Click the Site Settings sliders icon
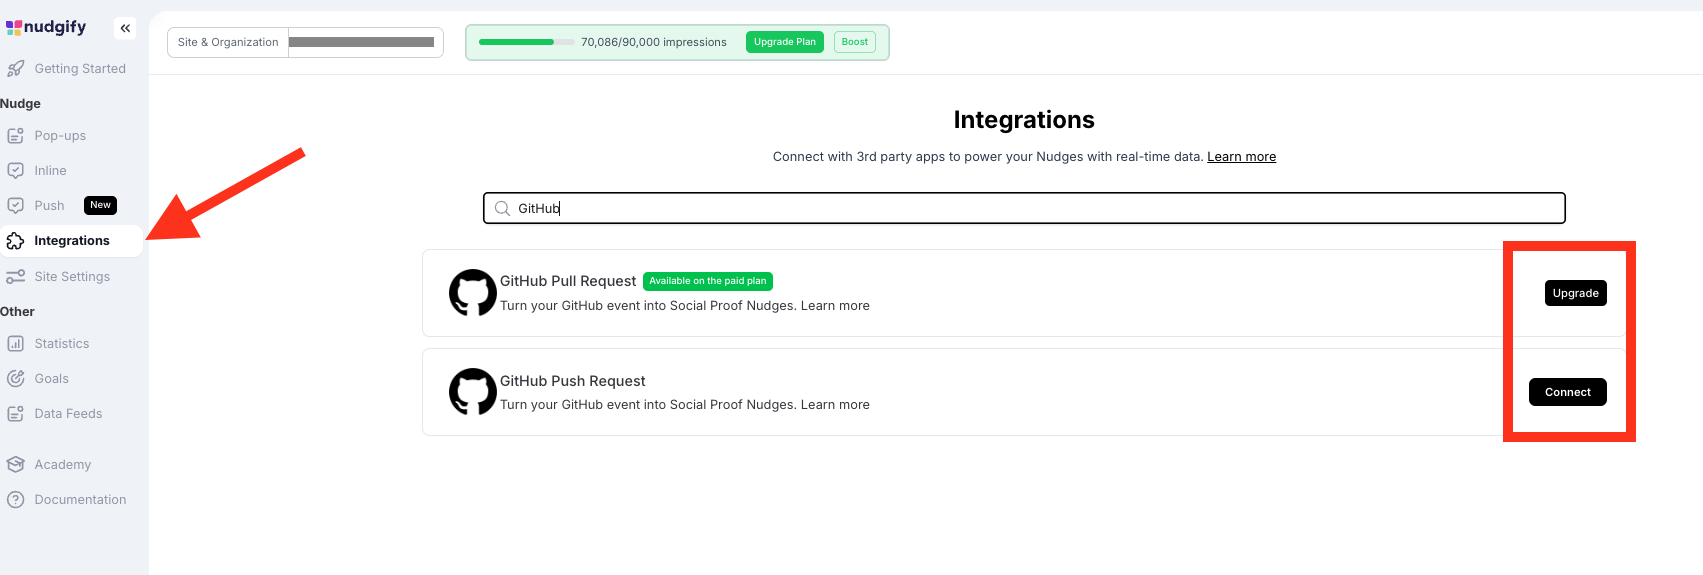 pos(15,276)
